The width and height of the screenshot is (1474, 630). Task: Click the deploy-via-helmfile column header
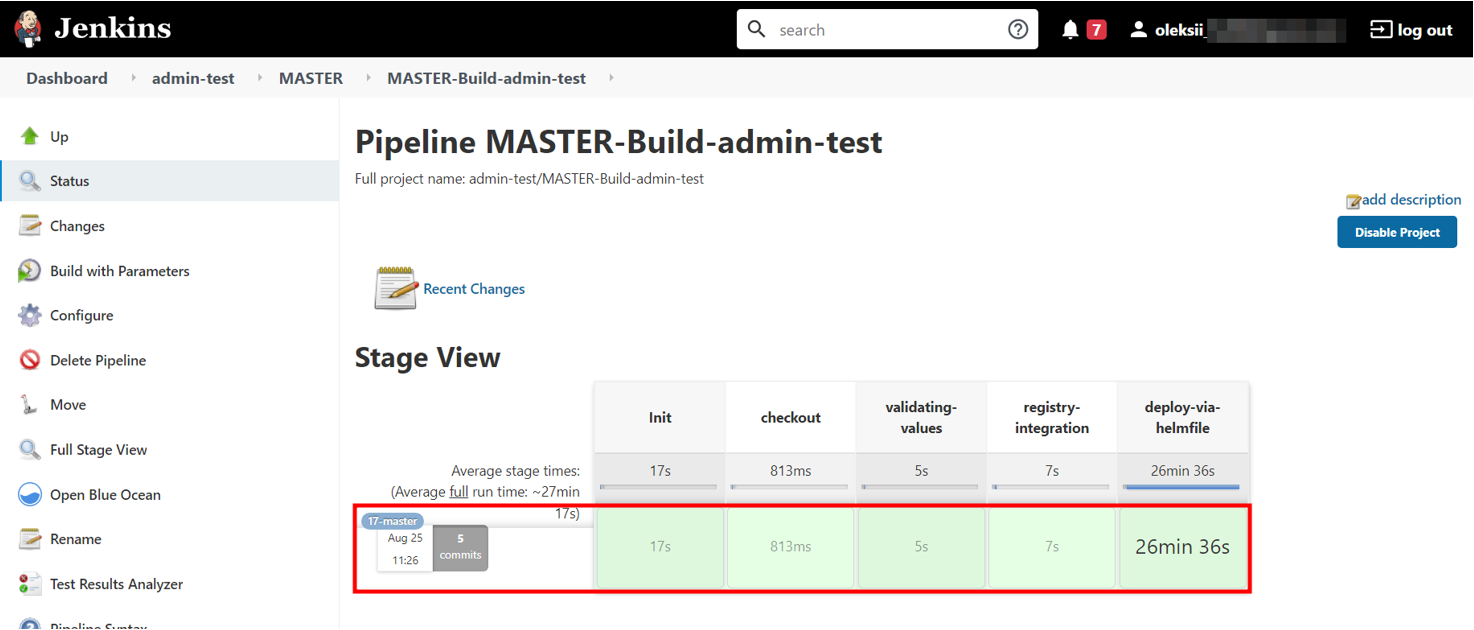pyautogui.click(x=1183, y=417)
